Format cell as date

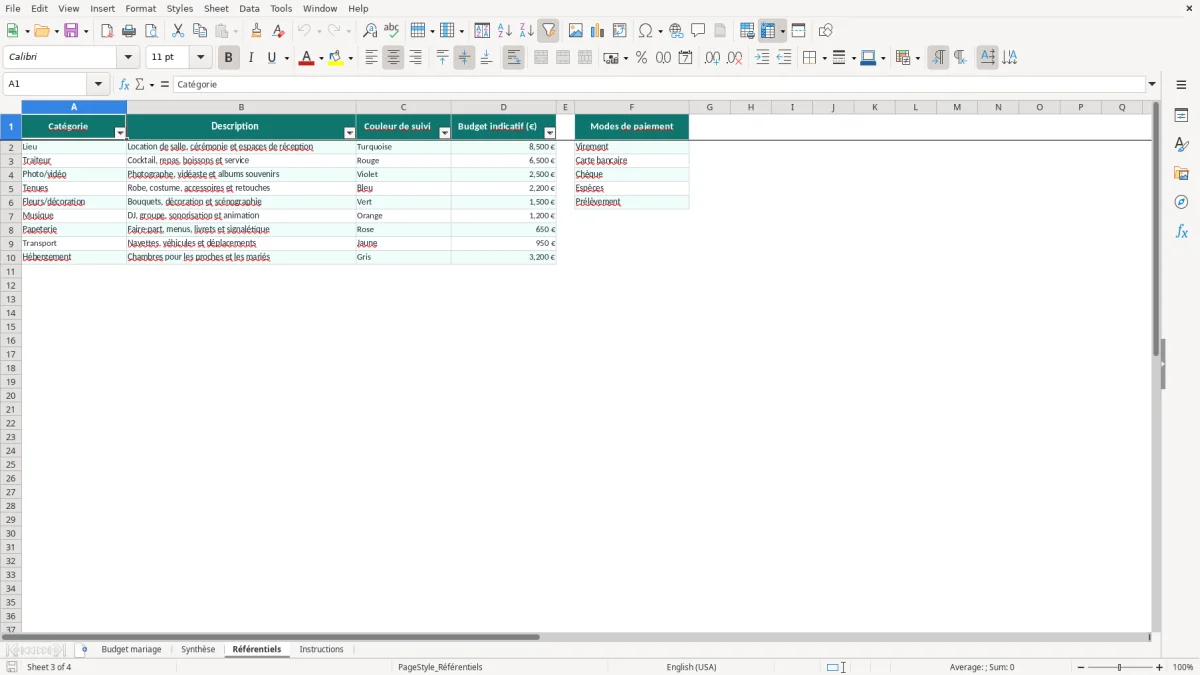click(x=686, y=58)
